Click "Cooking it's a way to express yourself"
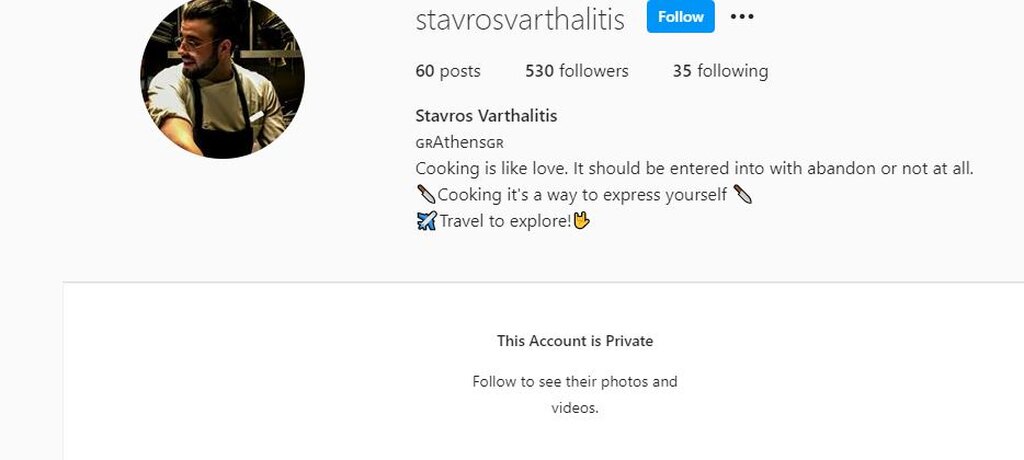Image resolution: width=1024 pixels, height=460 pixels. coord(582,195)
